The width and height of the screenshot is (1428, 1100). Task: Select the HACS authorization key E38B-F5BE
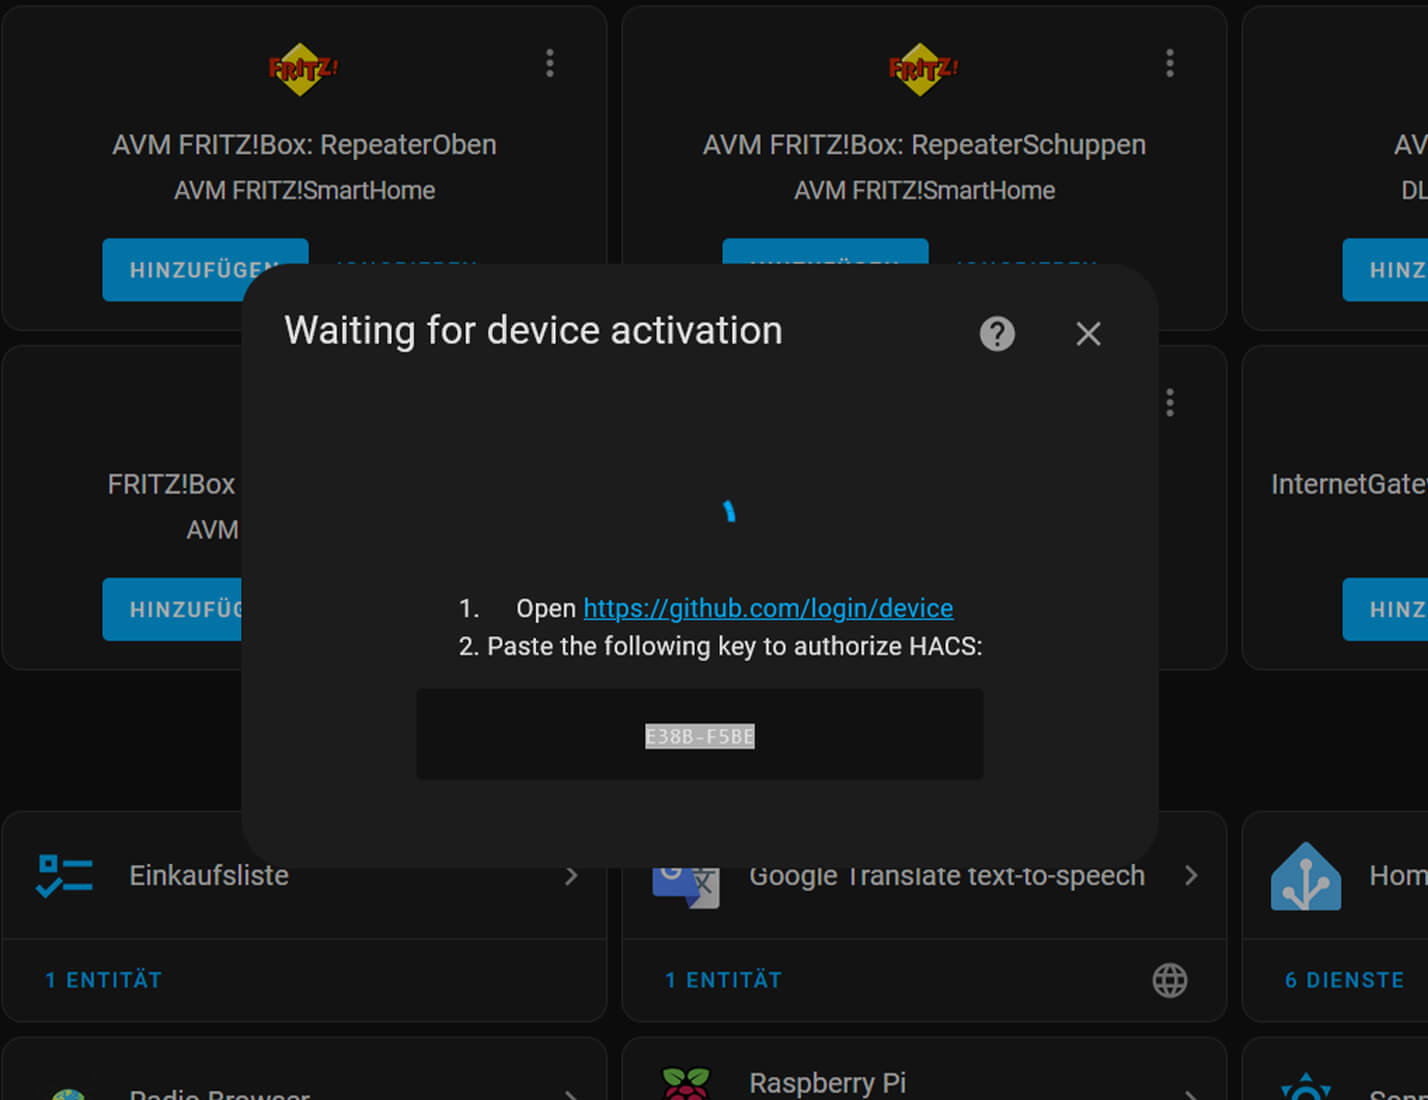(699, 737)
